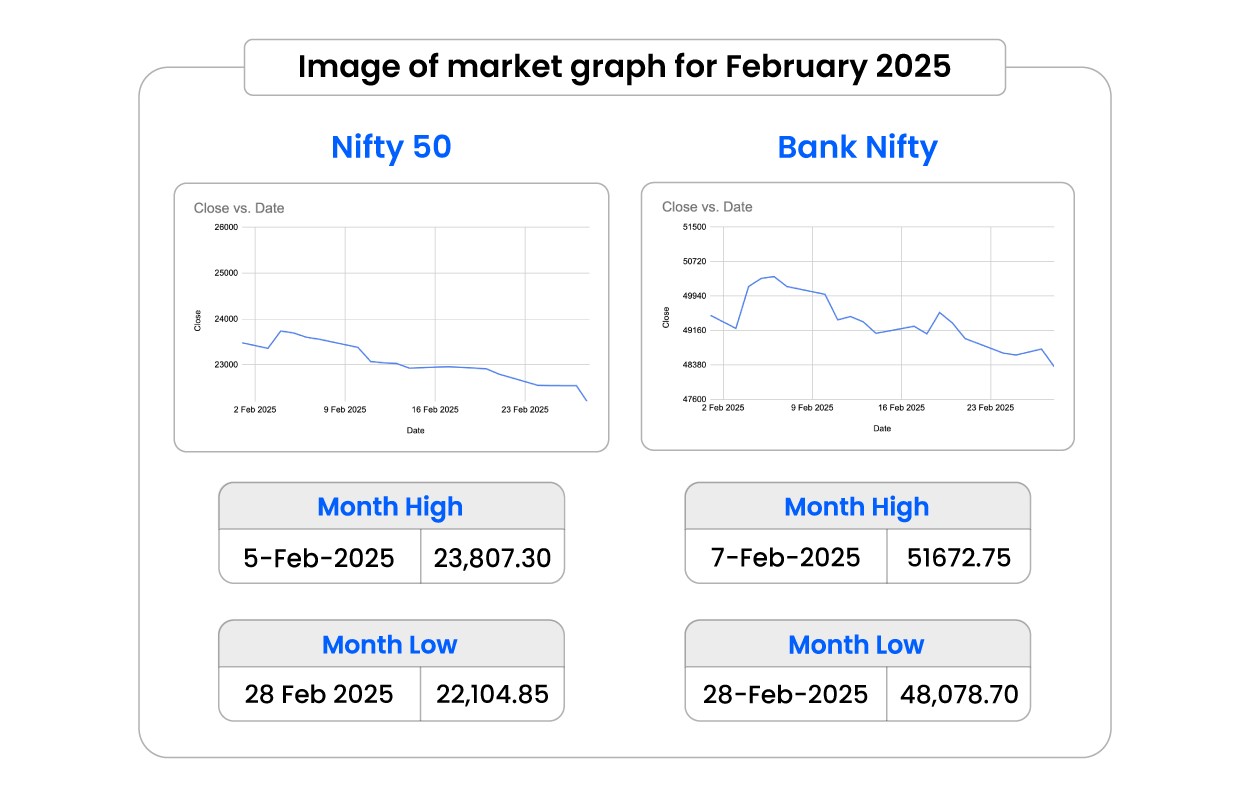Click "16 Feb 2025" on Nifty 50 axis
Viewport: 1250px width, 801px height.
(x=435, y=409)
